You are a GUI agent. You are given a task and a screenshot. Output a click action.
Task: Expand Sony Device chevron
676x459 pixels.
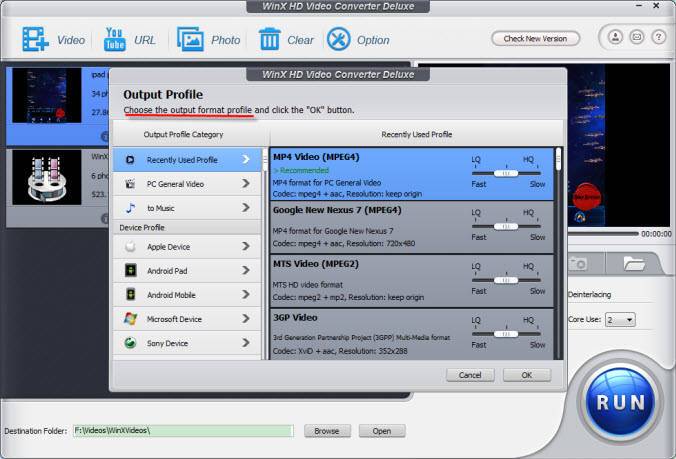pos(246,343)
